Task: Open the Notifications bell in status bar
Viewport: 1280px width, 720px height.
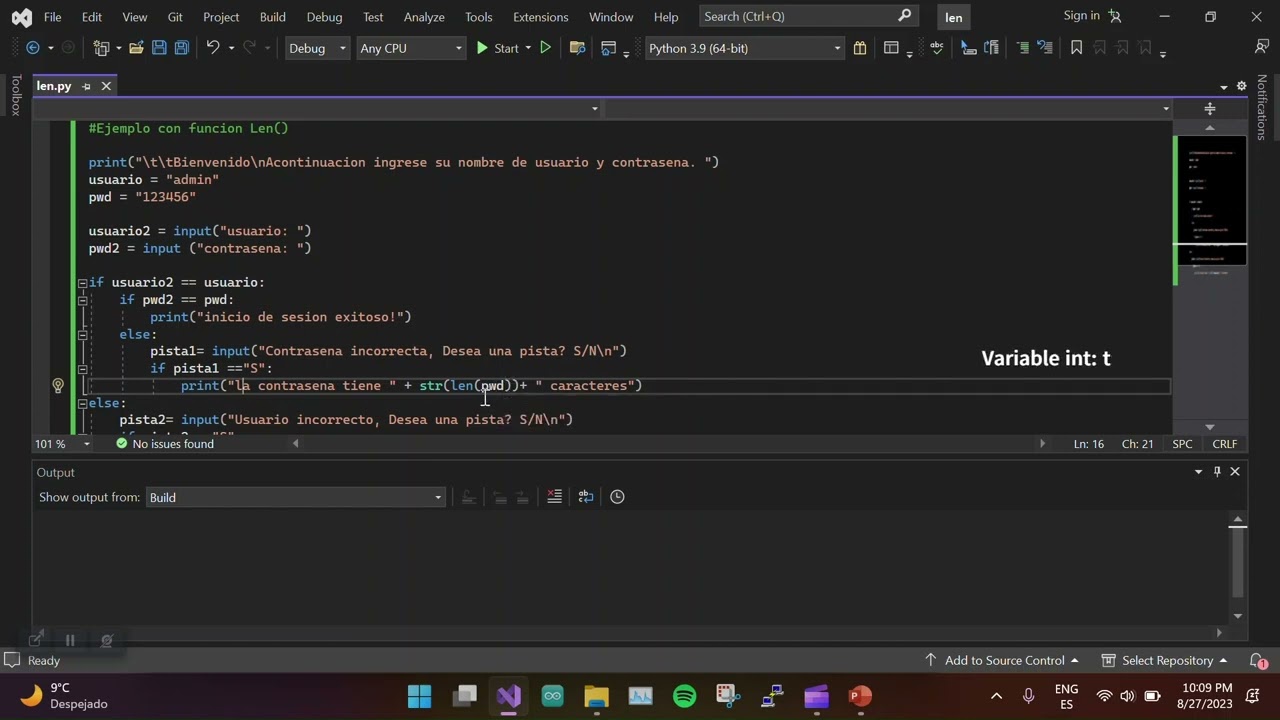Action: click(x=1258, y=661)
